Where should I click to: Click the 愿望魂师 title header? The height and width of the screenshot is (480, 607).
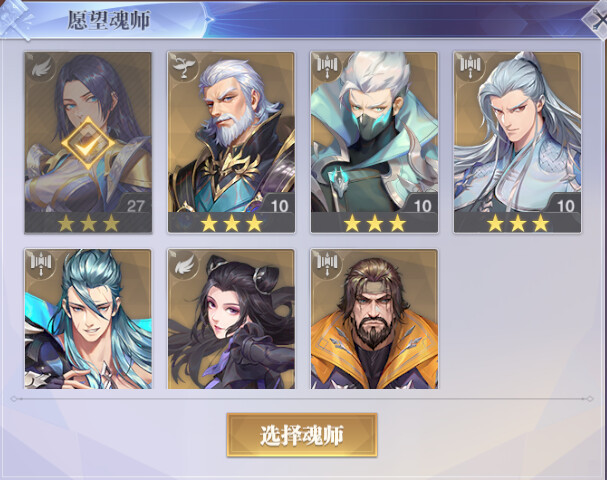pos(109,20)
